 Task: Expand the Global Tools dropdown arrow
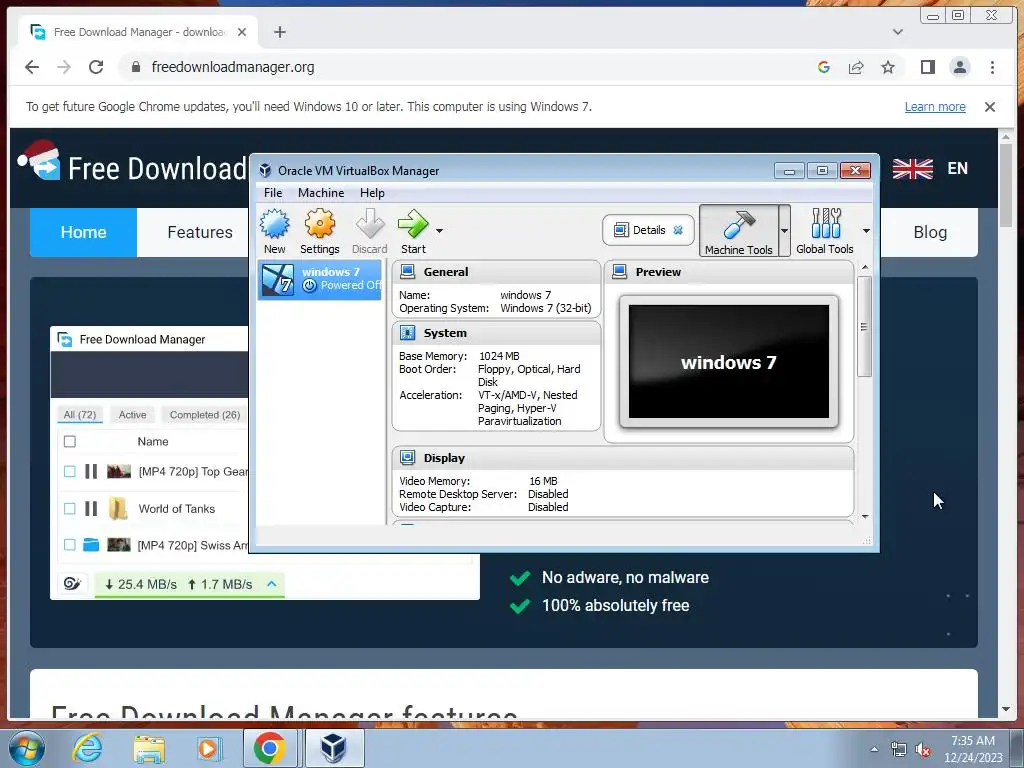[866, 231]
